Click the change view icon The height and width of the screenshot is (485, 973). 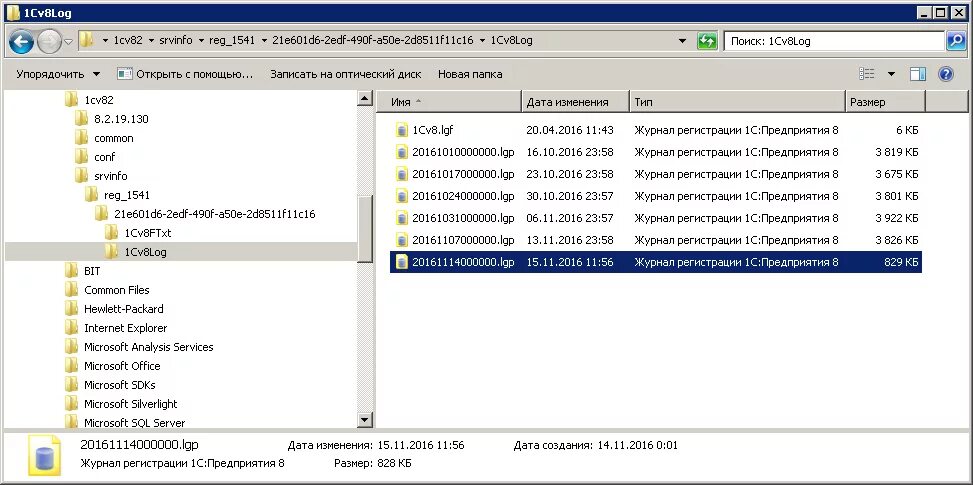tap(867, 74)
